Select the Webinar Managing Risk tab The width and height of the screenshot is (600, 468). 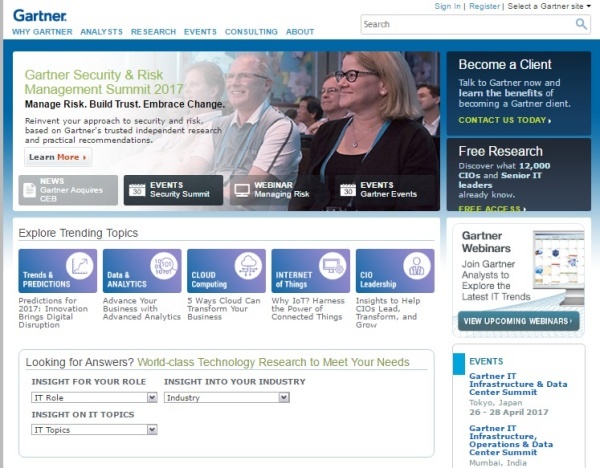point(279,190)
